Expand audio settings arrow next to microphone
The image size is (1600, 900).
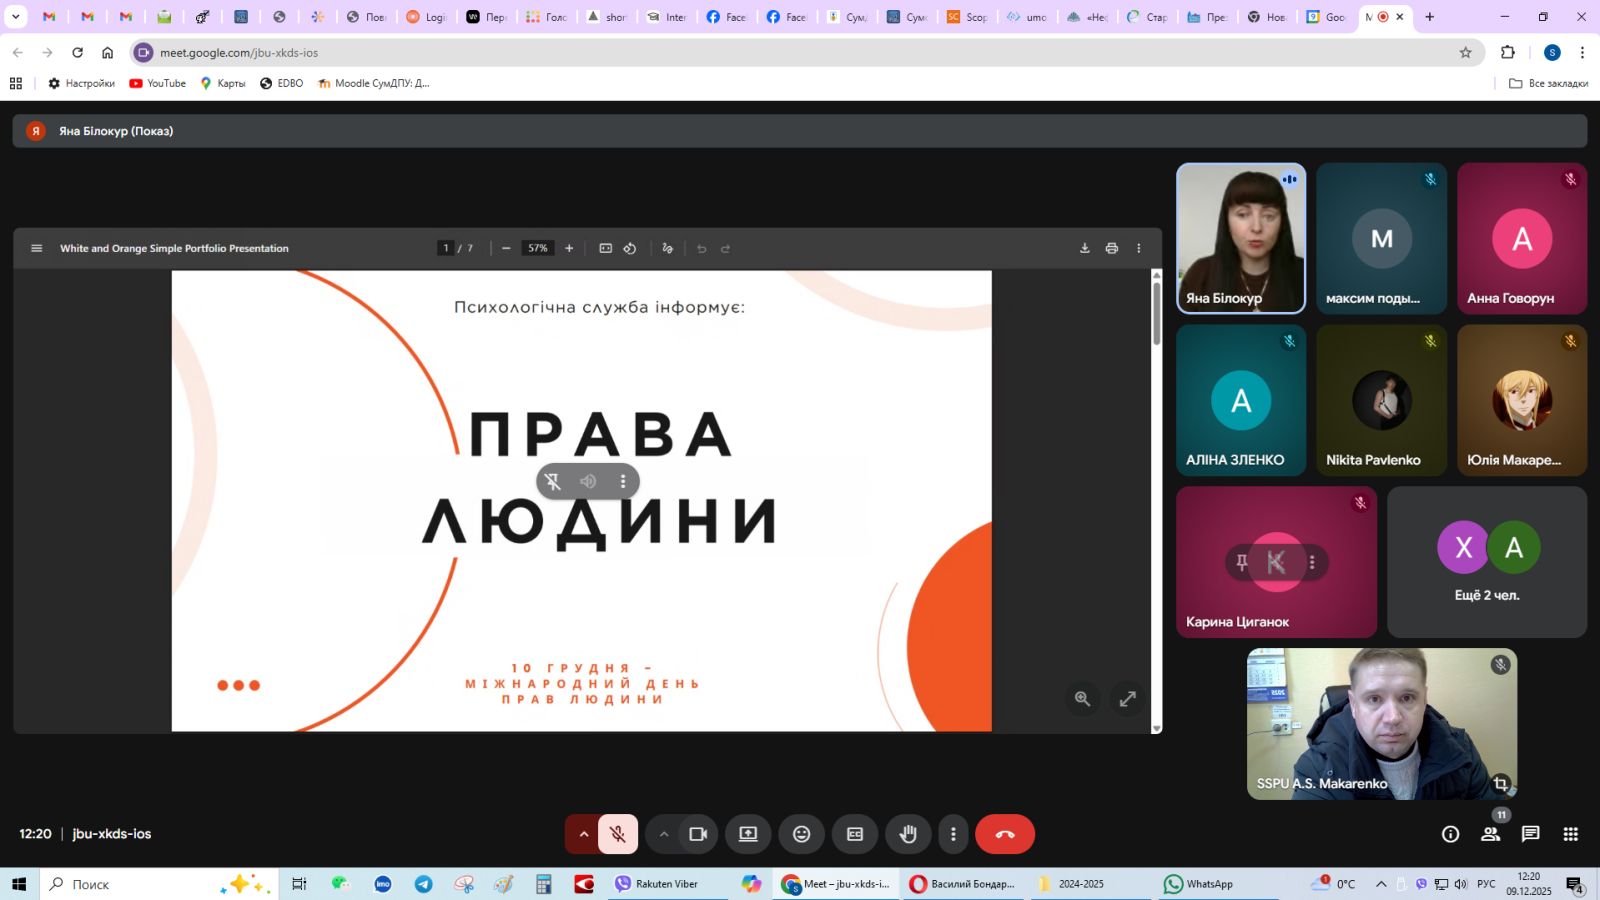pyautogui.click(x=583, y=834)
